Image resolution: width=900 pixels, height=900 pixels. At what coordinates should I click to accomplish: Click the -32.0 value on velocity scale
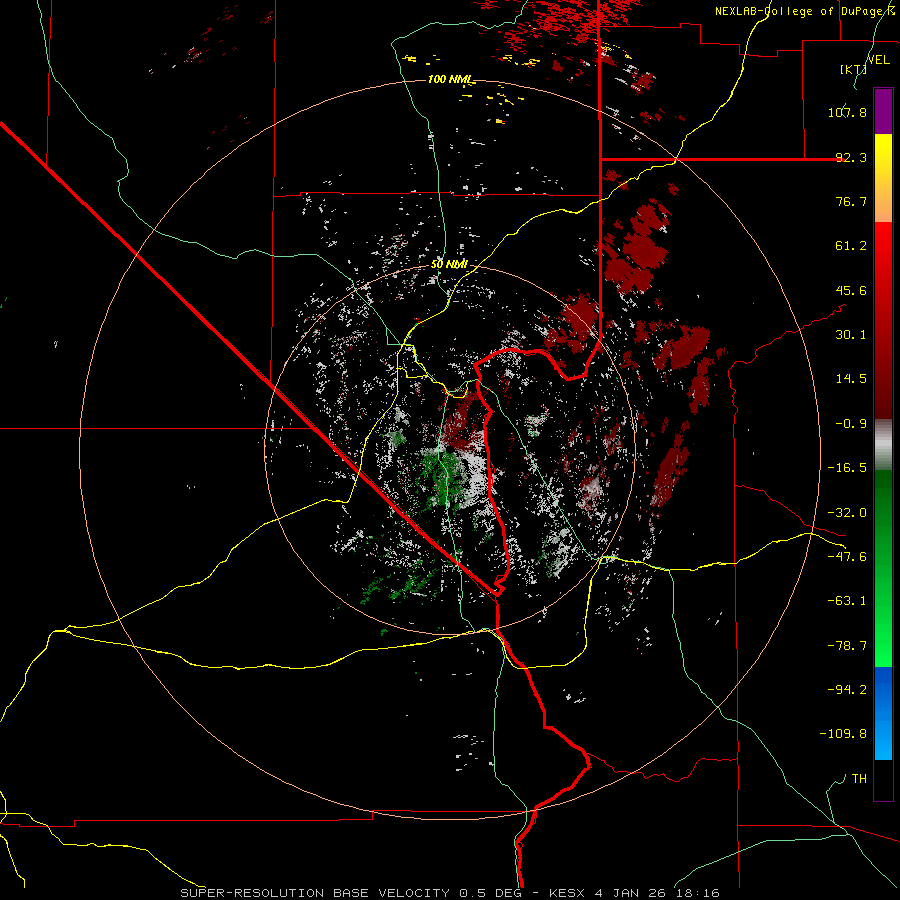847,513
